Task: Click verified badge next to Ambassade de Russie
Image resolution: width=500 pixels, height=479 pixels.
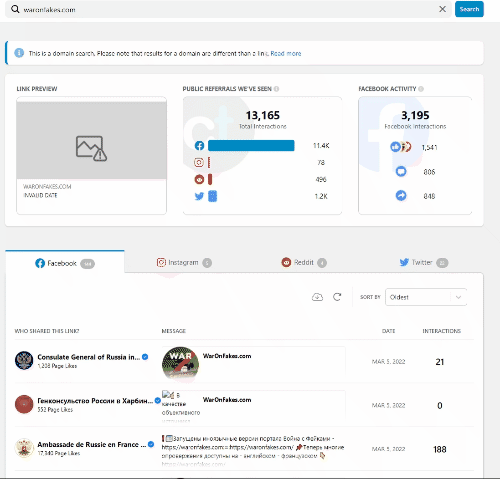Action: pos(151,444)
